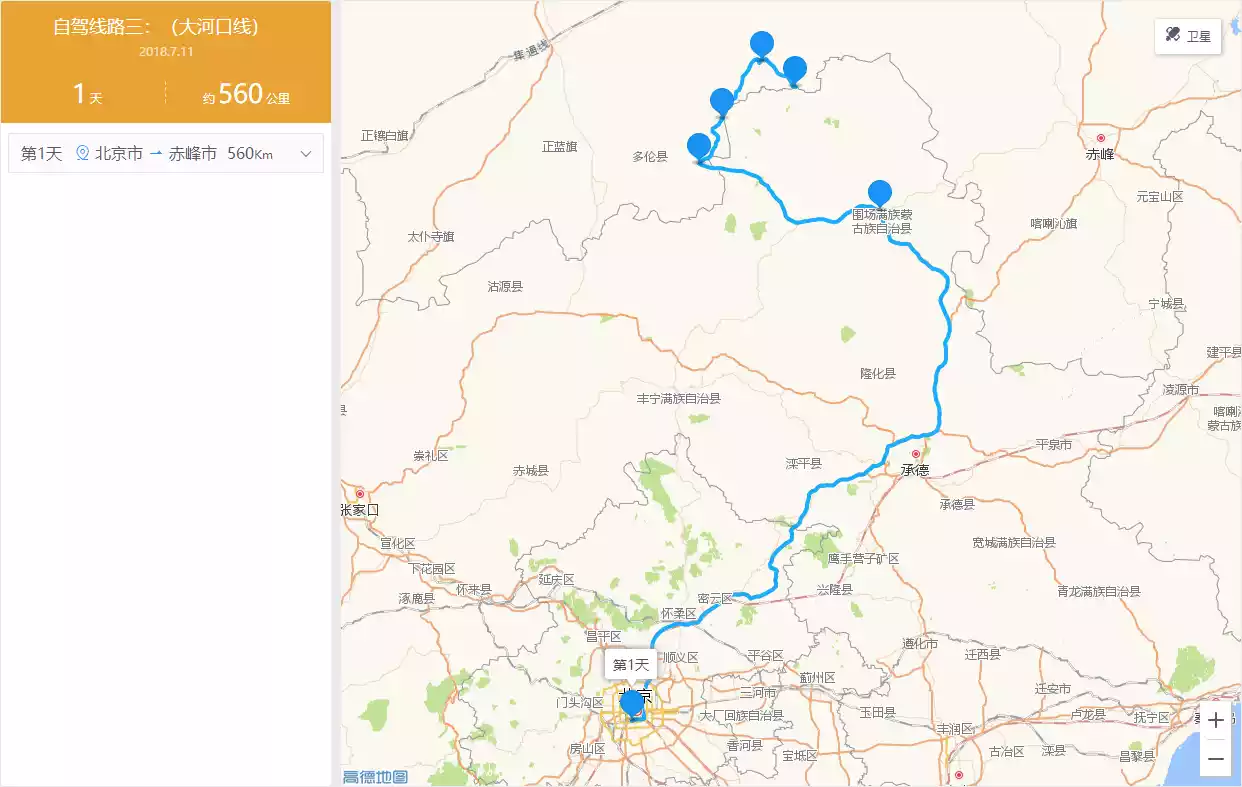This screenshot has width=1242, height=787.
Task: Click the 约560公里 distance summary
Action: [246, 95]
